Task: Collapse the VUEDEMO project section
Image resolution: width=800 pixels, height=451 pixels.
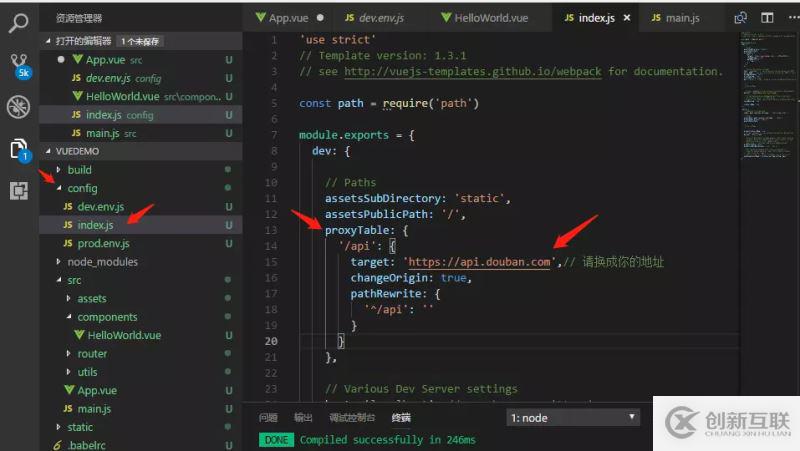Action: [140, 151]
